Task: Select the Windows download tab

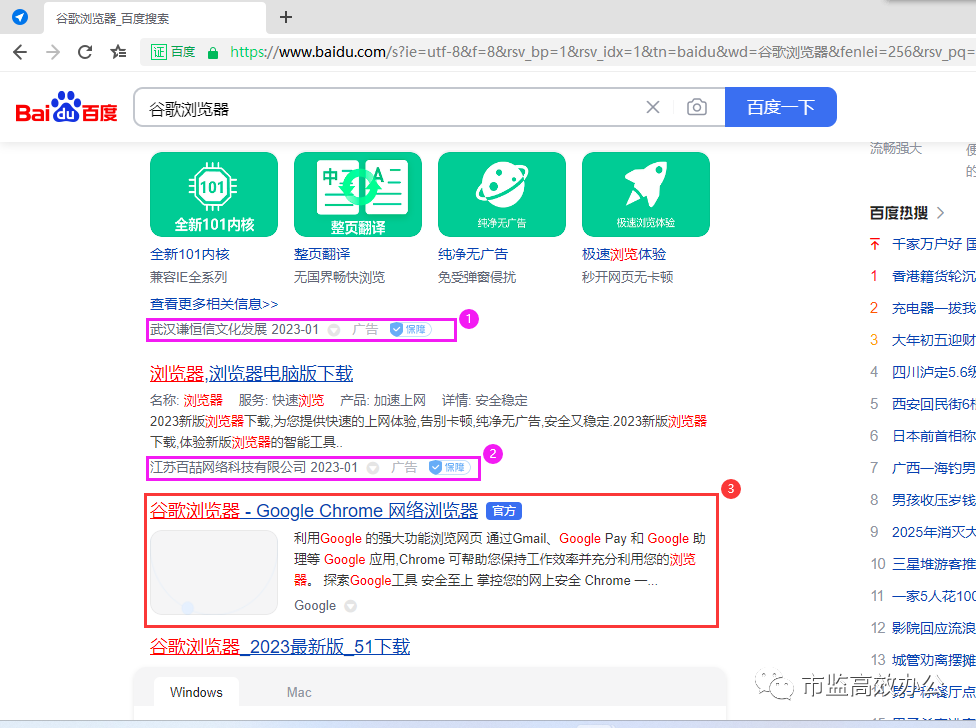Action: pyautogui.click(x=196, y=692)
